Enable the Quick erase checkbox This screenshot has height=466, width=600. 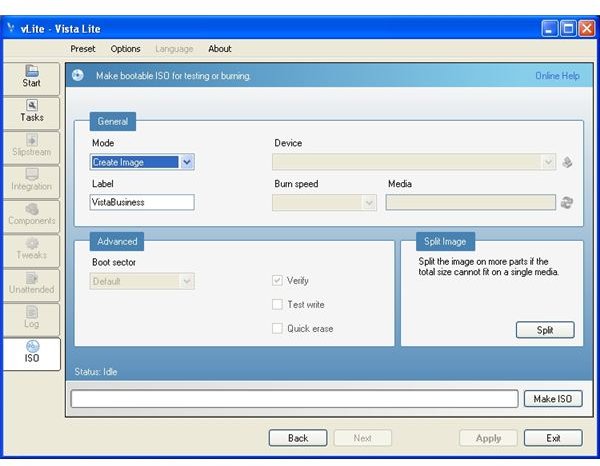coord(277,329)
